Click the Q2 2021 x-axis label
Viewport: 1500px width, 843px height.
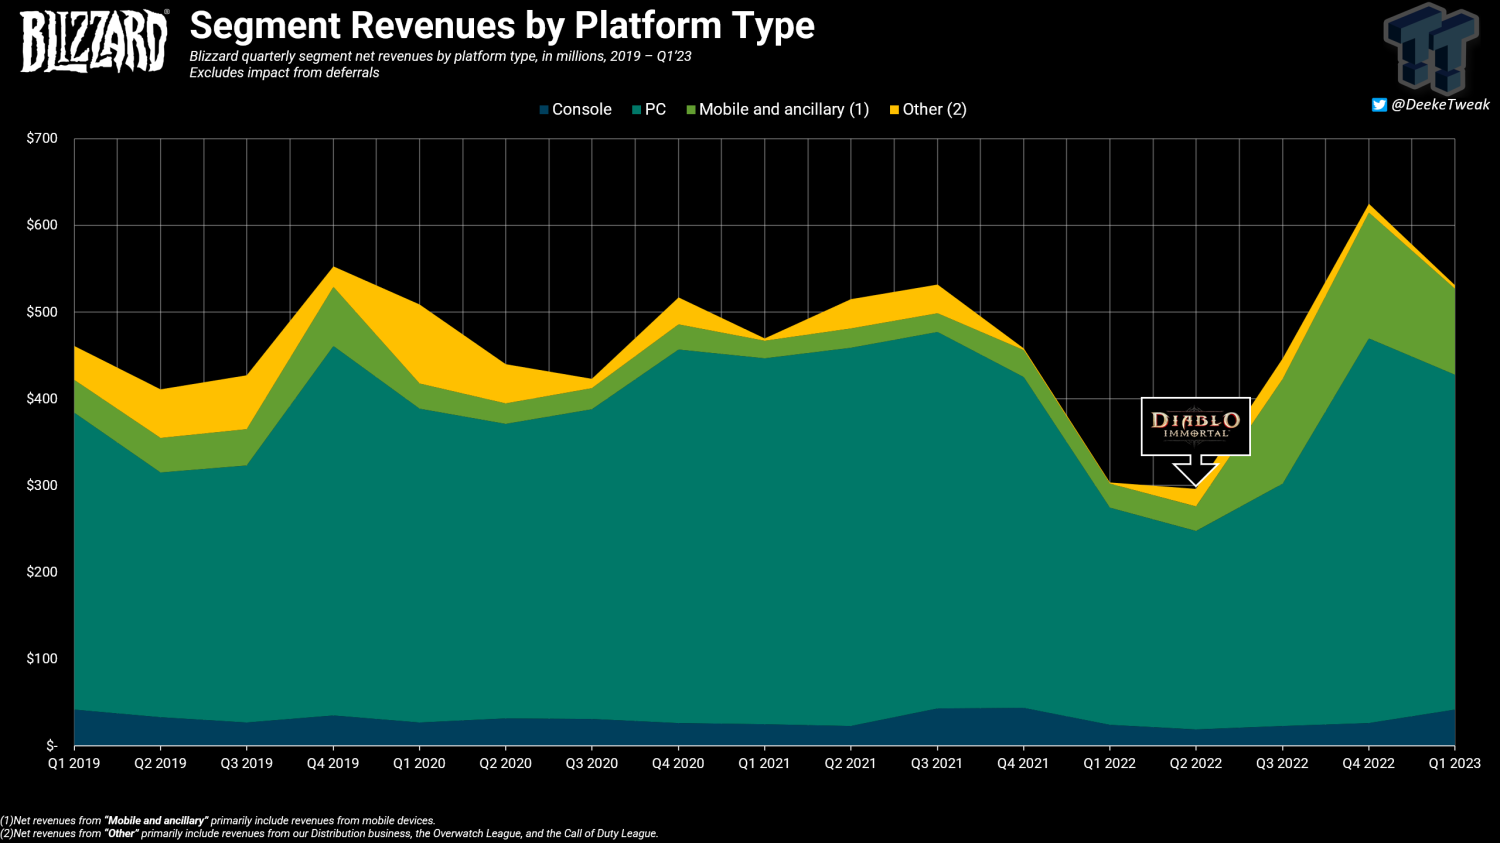point(850,763)
